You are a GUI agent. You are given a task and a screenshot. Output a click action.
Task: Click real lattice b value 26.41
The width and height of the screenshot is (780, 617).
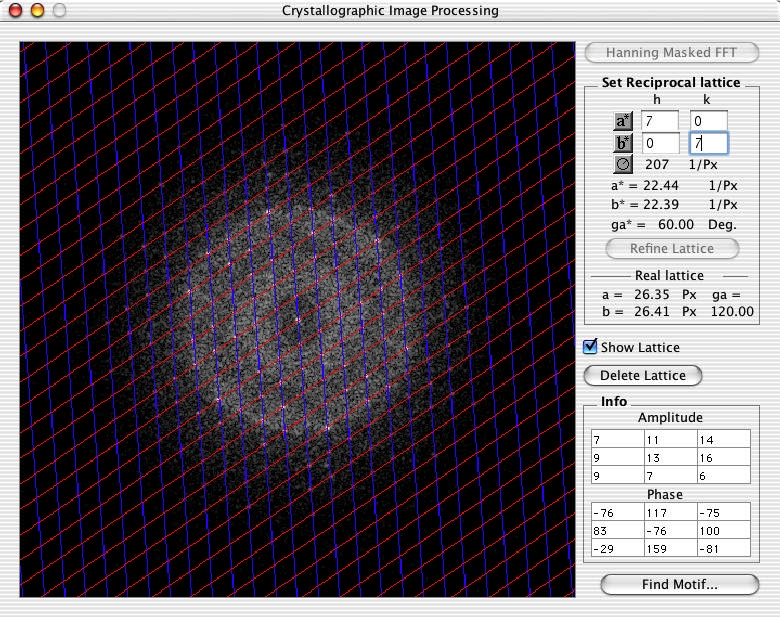(x=652, y=311)
